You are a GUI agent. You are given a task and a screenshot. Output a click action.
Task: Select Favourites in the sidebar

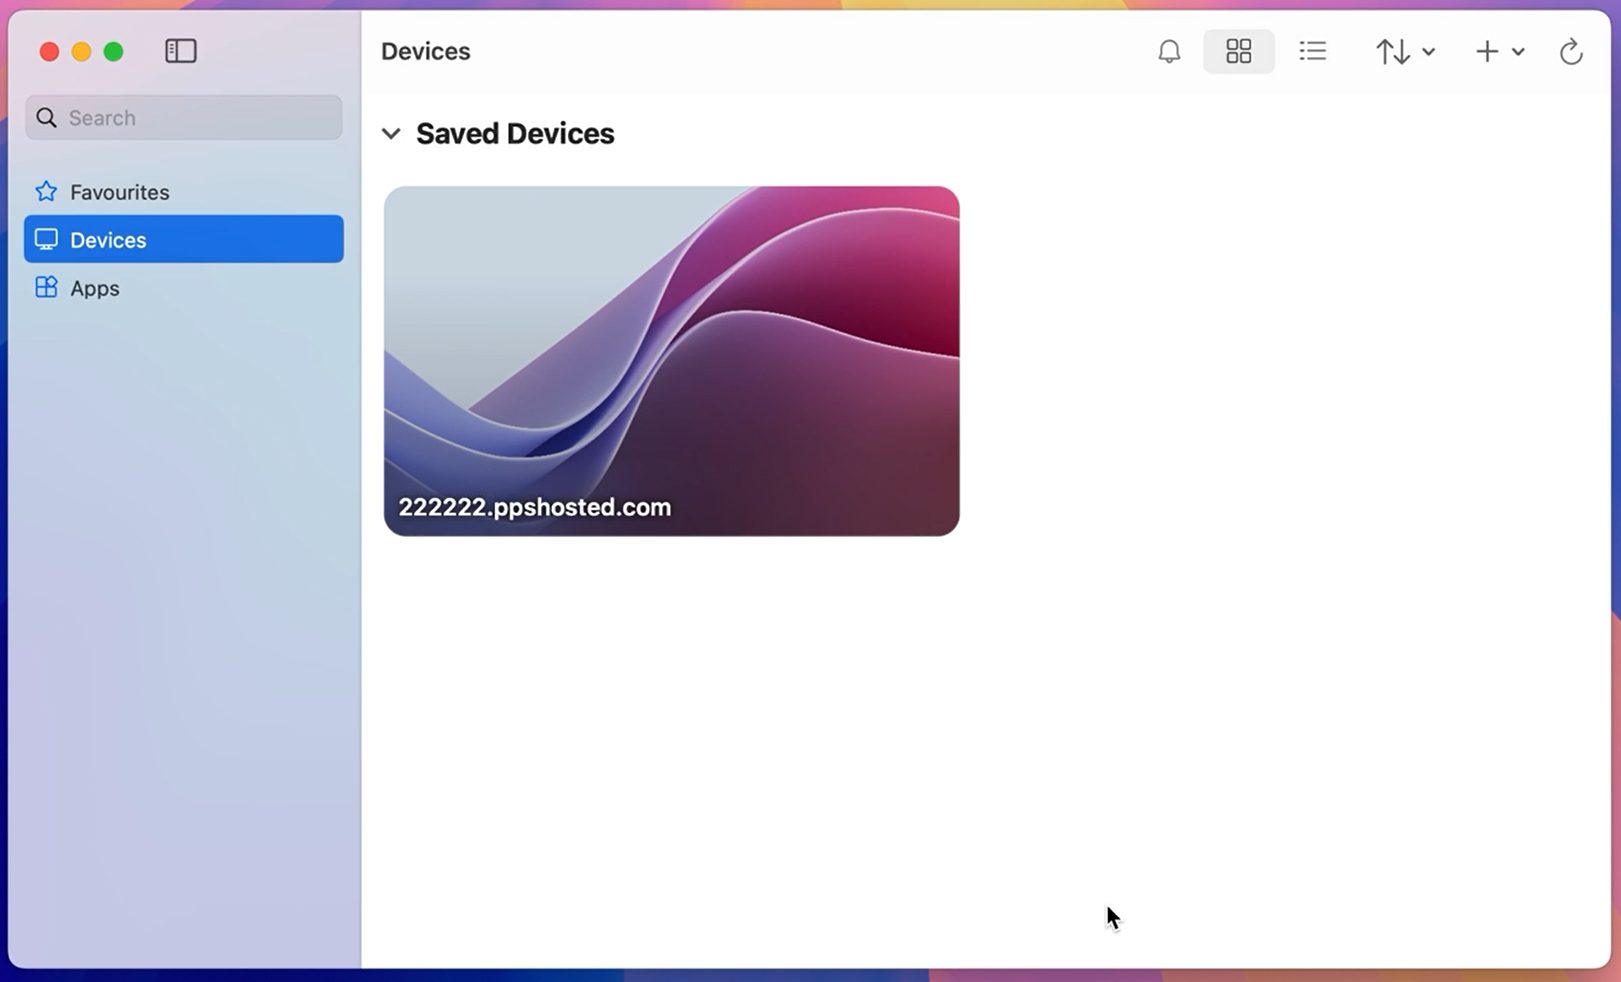click(x=184, y=192)
